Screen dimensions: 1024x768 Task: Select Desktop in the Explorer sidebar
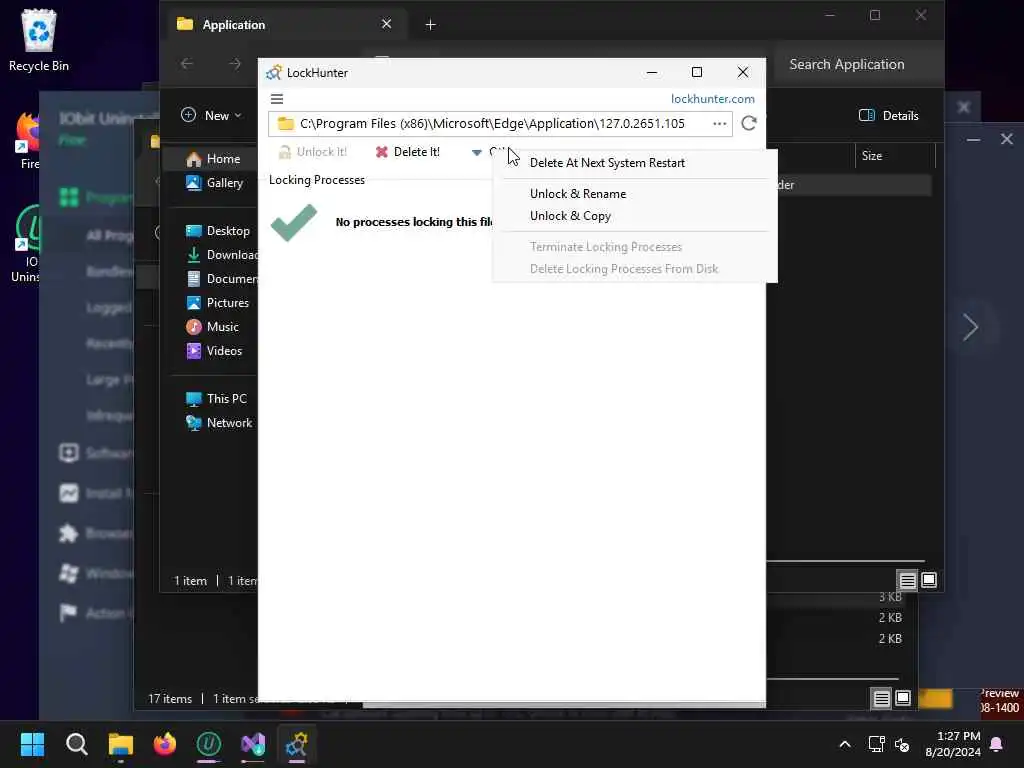[x=218, y=231]
